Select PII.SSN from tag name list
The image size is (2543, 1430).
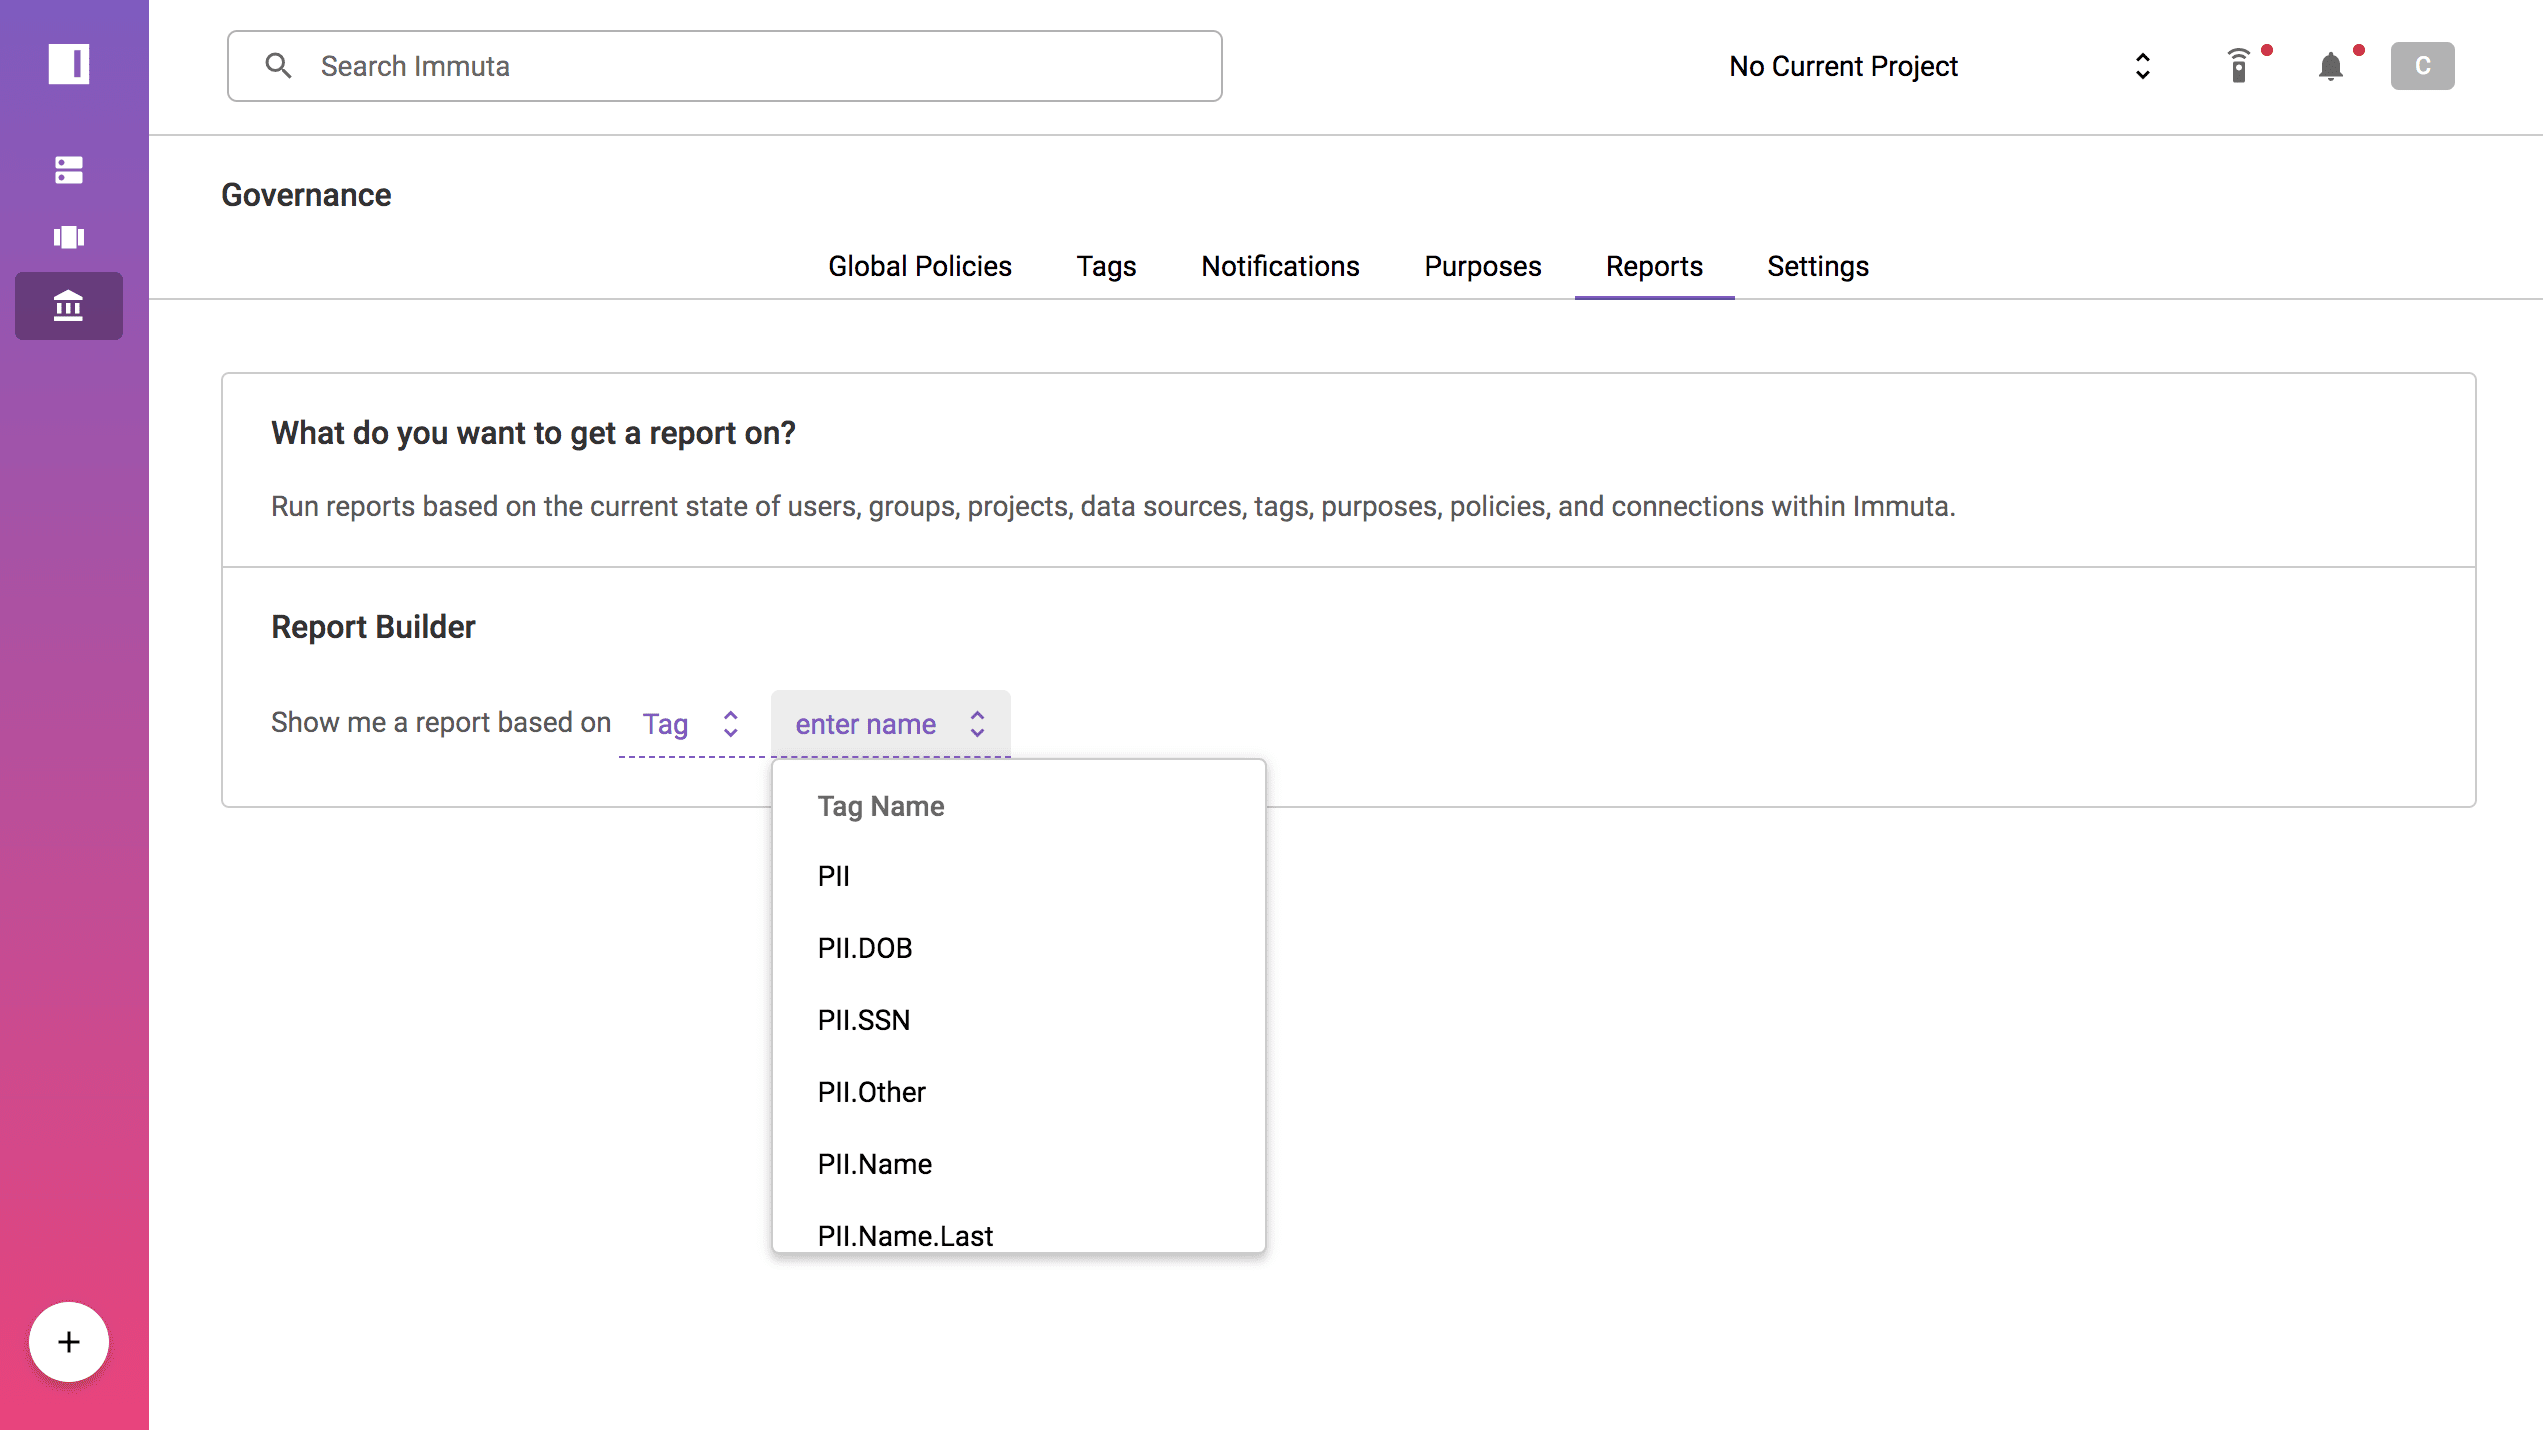863,1020
